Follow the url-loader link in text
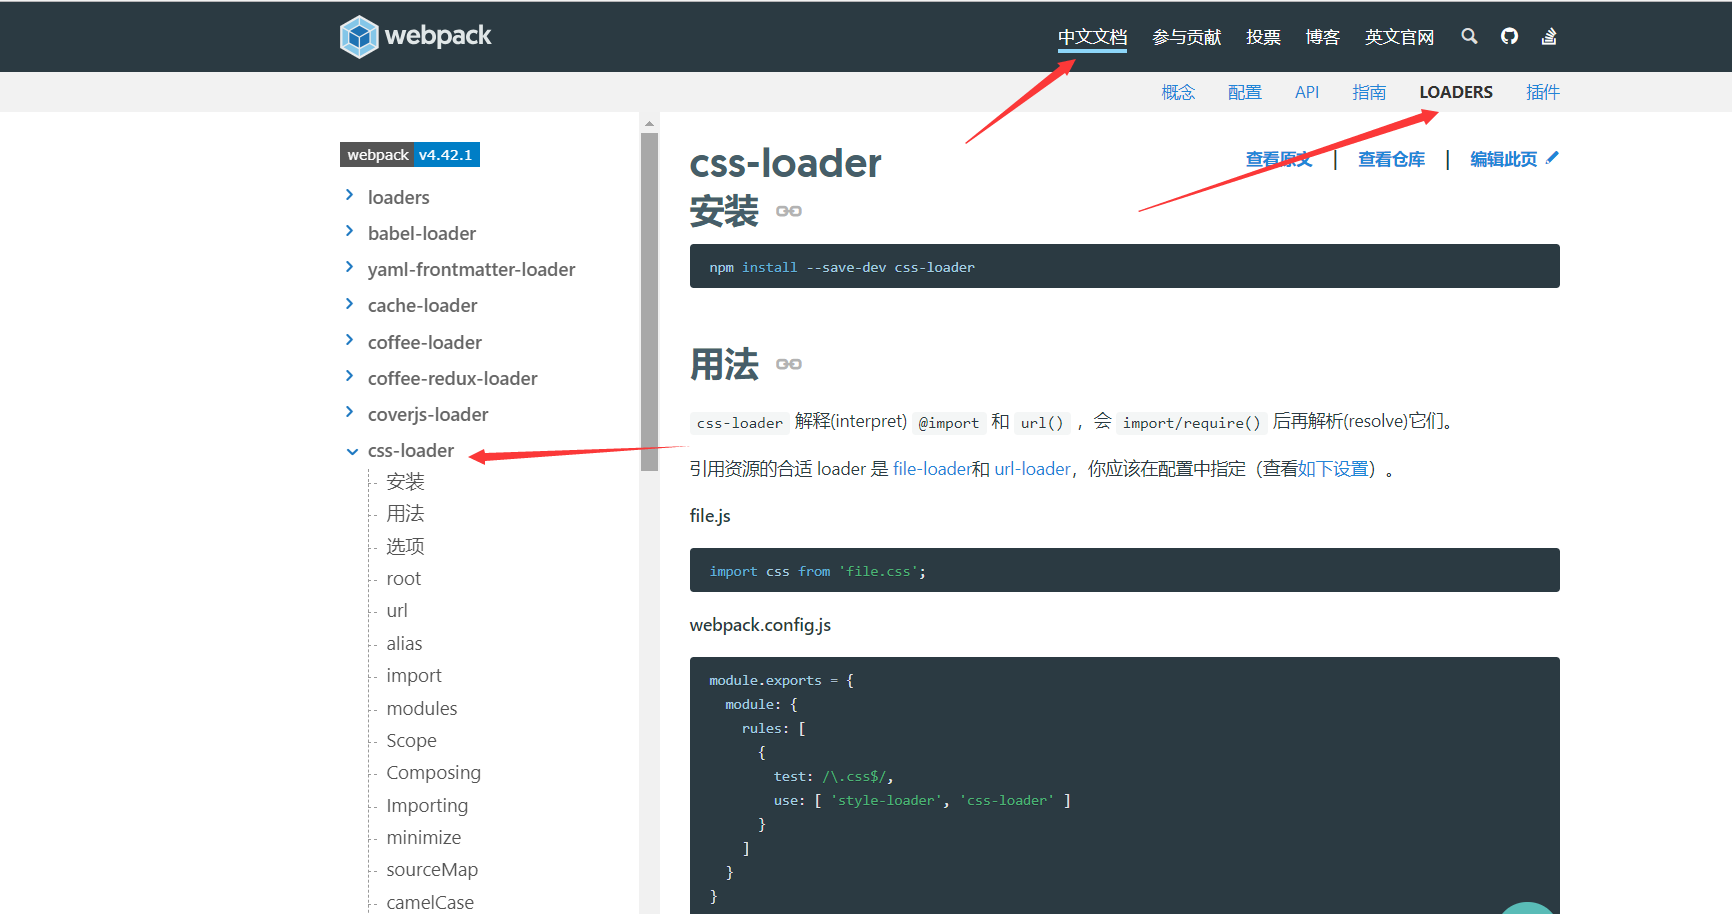Screen dimensions: 1732x914 coord(1032,469)
